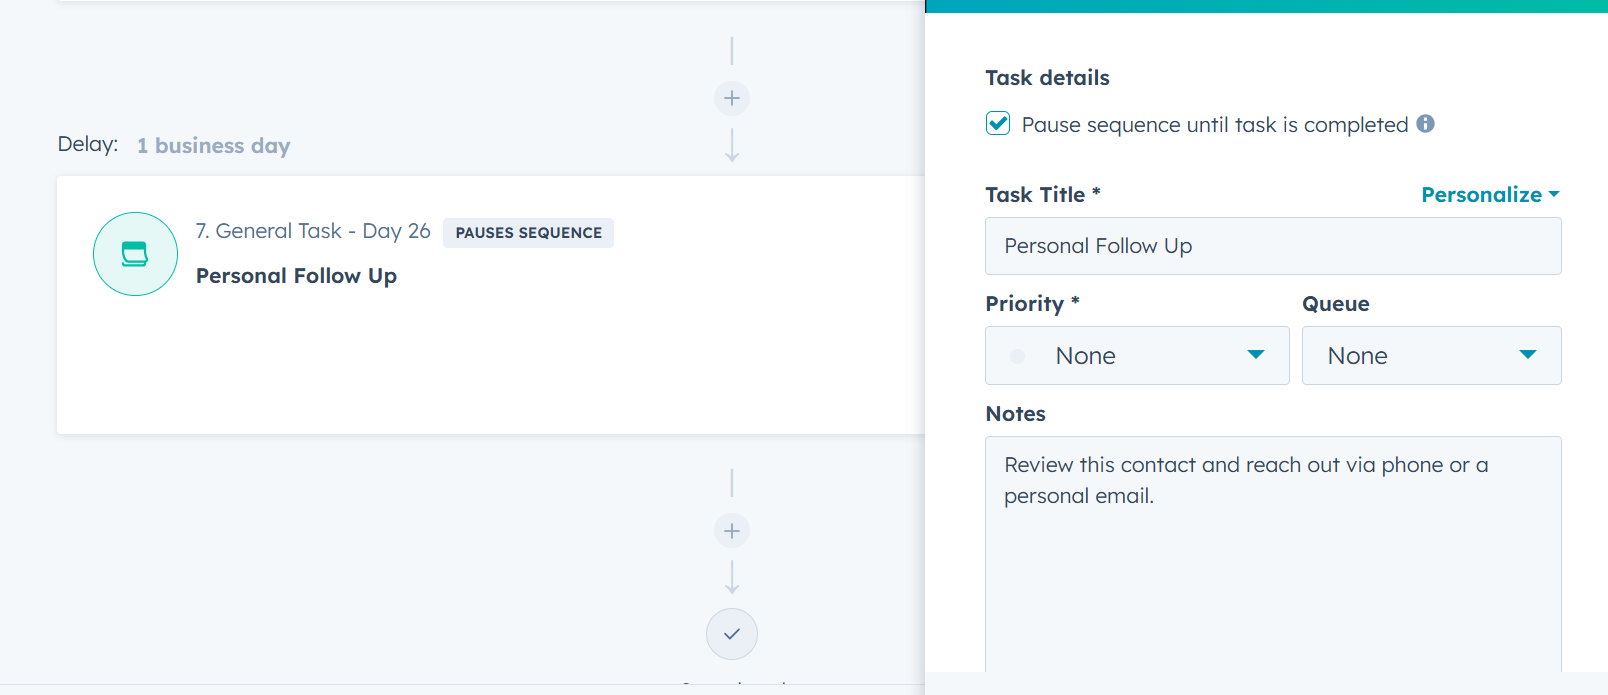The width and height of the screenshot is (1608, 695).
Task: Click the down arrow connector above the end checkmark
Action: [x=732, y=578]
